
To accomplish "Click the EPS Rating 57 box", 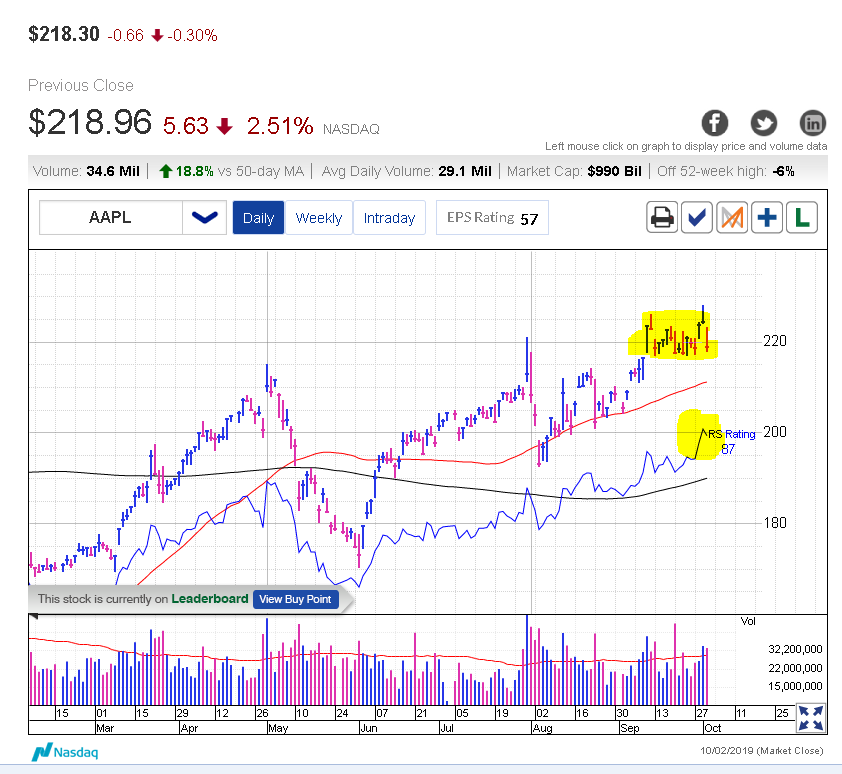I will [x=492, y=218].
